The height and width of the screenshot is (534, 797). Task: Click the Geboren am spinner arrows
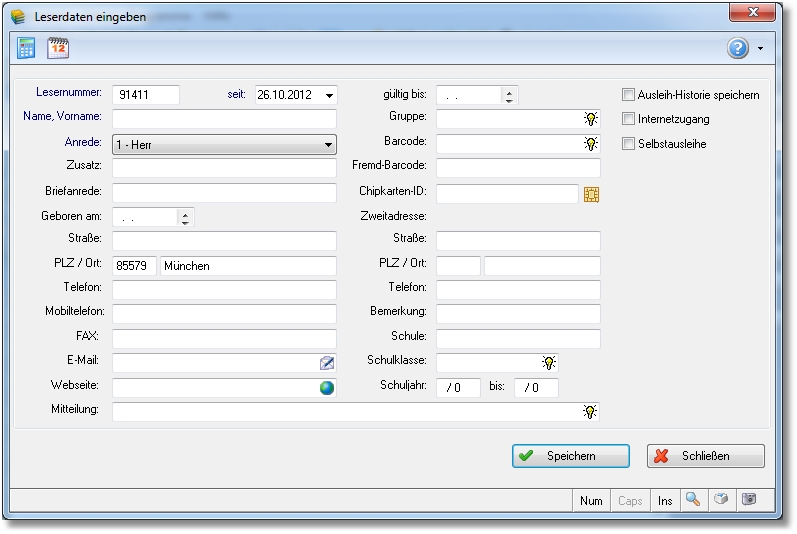[x=185, y=217]
